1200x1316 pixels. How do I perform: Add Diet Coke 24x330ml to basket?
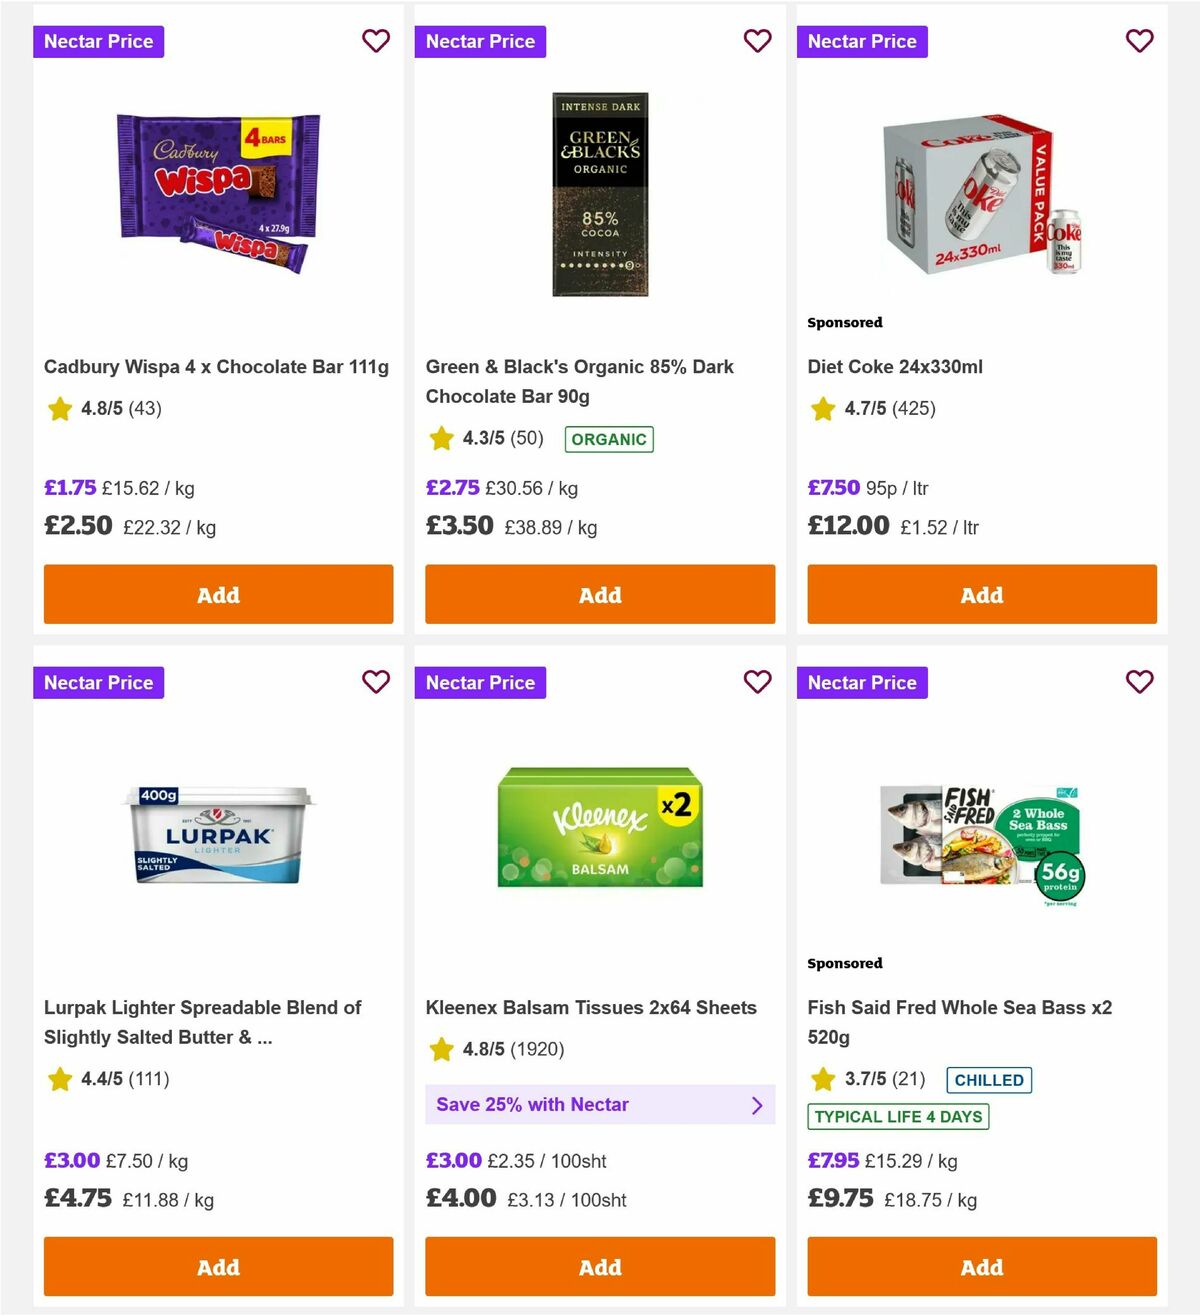pos(981,594)
